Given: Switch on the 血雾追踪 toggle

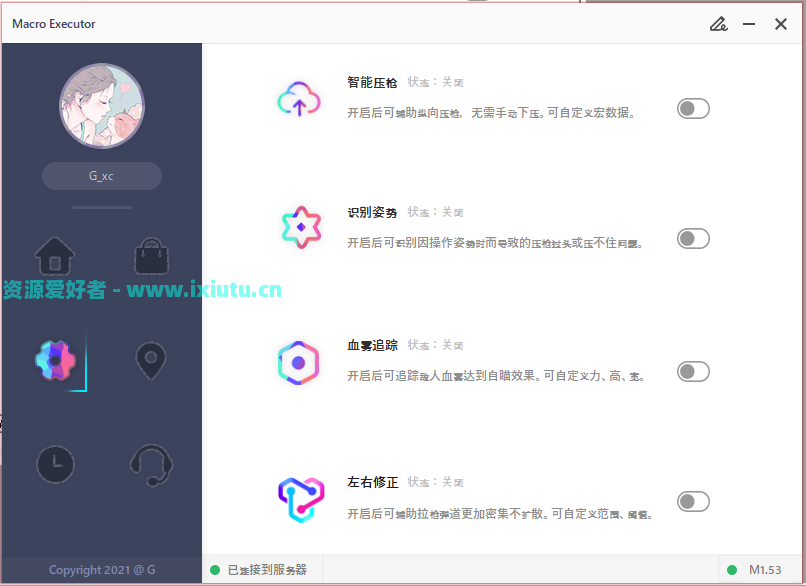Looking at the screenshot, I should point(693,372).
